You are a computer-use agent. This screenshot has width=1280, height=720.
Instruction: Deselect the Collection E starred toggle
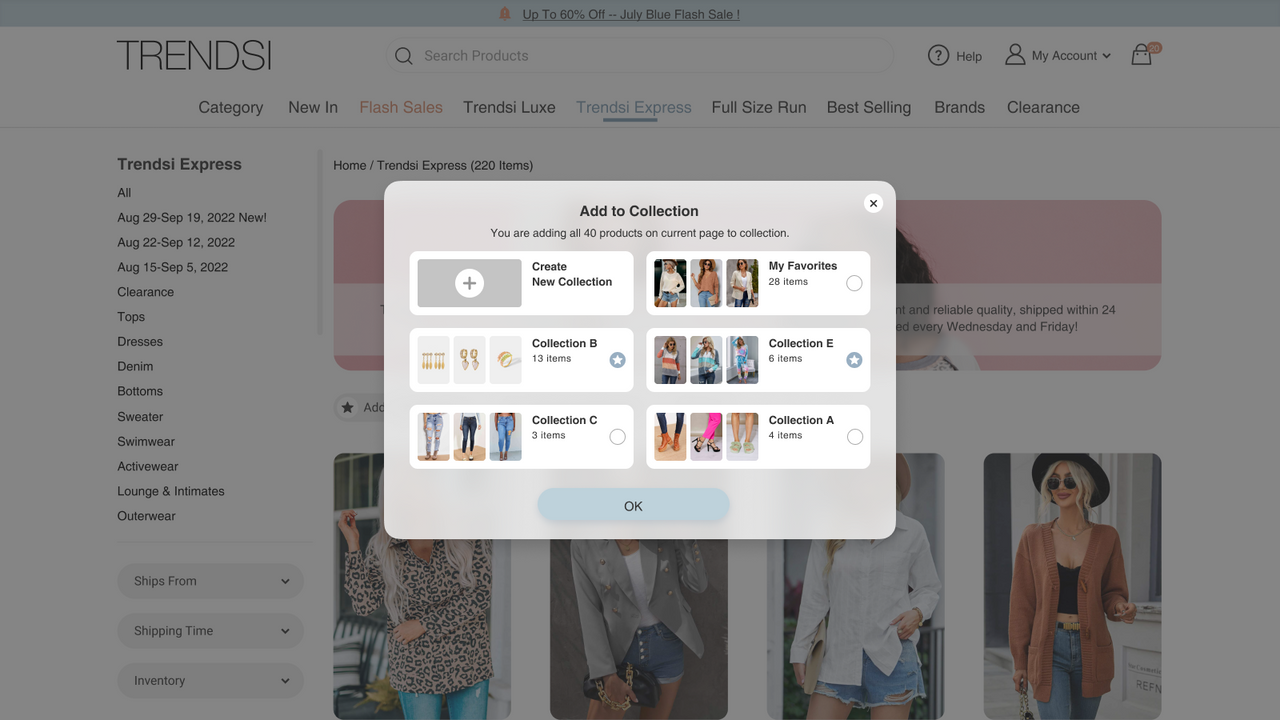[x=854, y=360]
